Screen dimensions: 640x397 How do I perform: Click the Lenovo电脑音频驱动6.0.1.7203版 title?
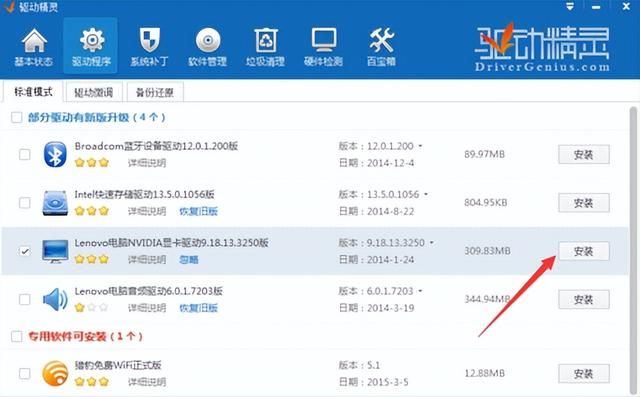click(x=149, y=291)
